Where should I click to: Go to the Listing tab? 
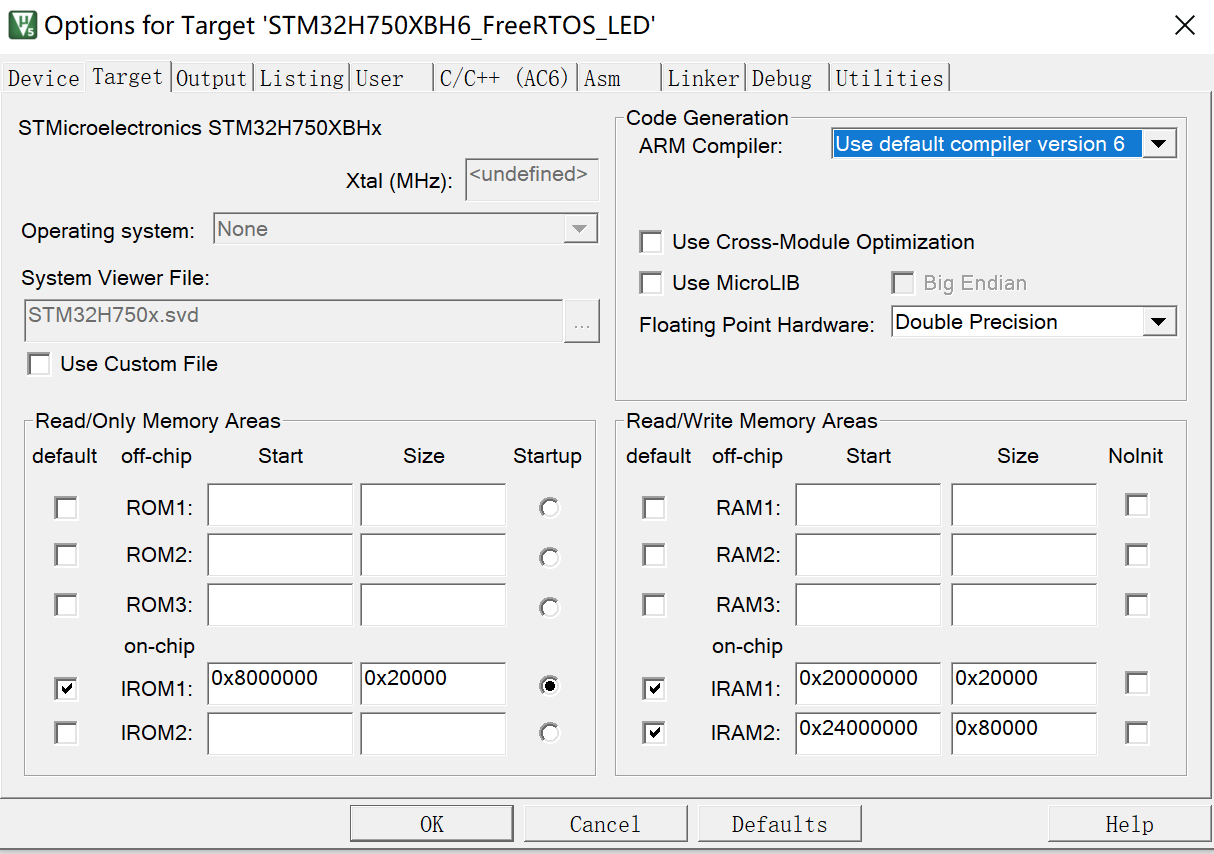302,78
